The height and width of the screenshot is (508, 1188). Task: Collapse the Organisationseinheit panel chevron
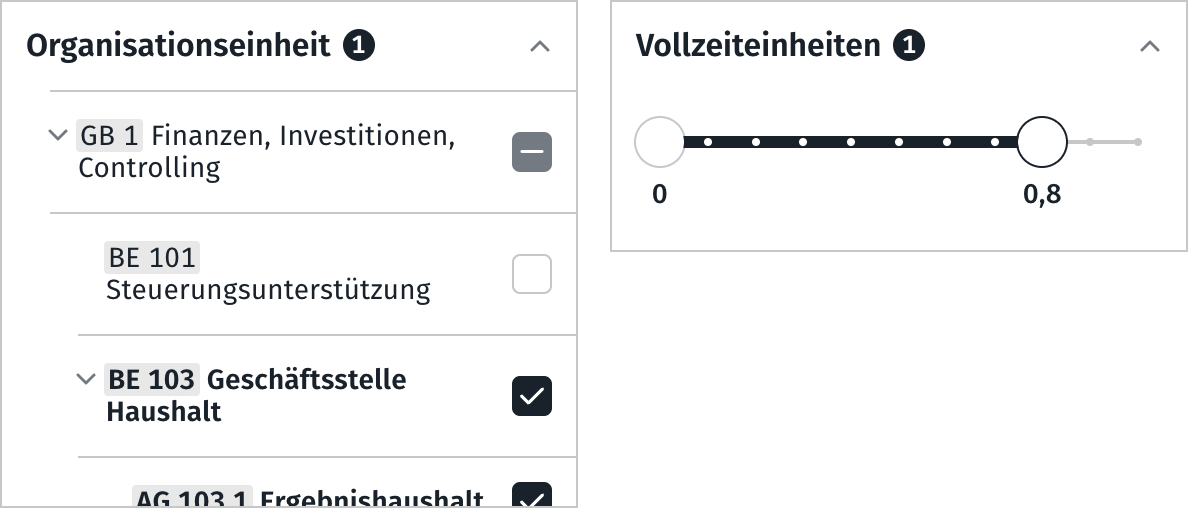tap(540, 46)
